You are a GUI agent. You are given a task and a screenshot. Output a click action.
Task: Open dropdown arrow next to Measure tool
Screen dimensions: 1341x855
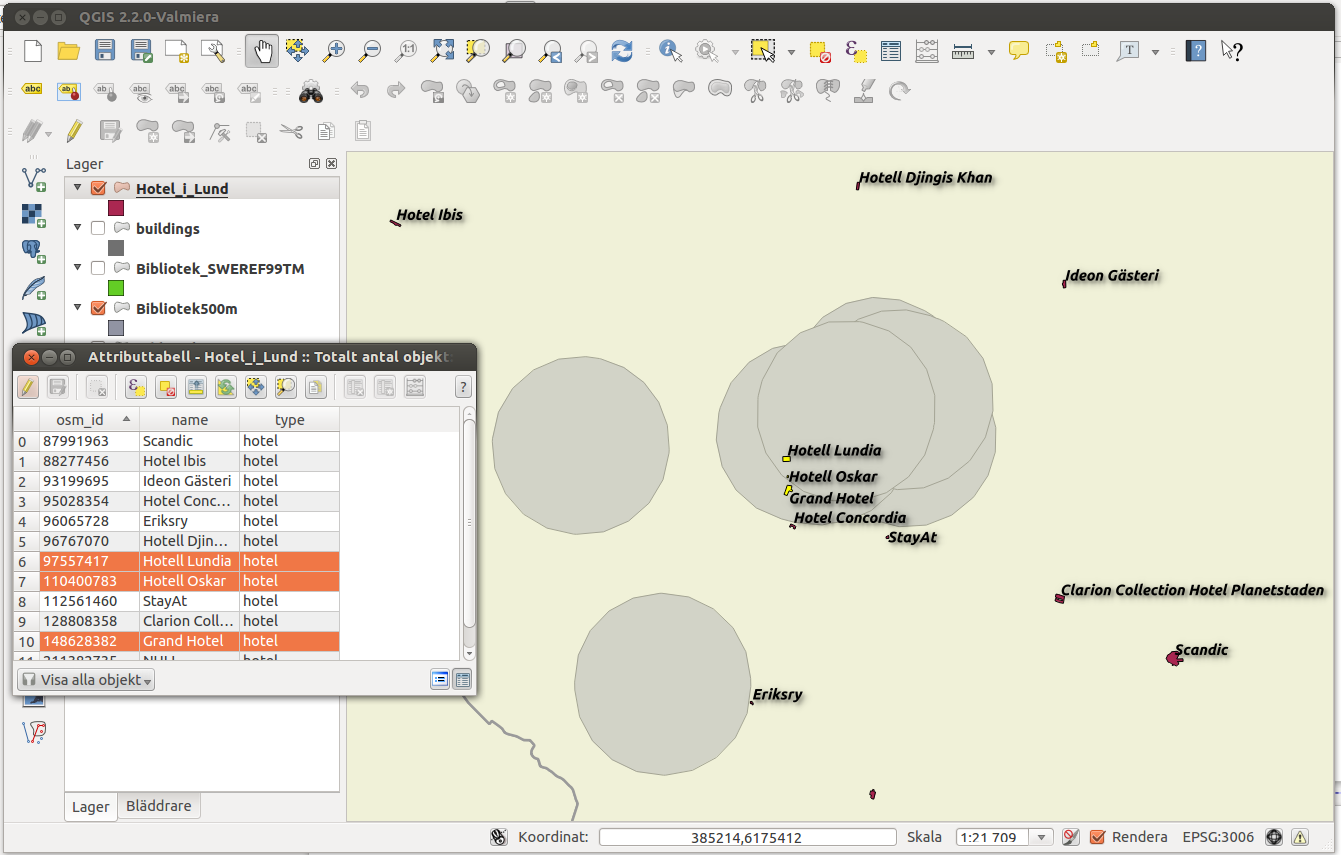tap(991, 52)
